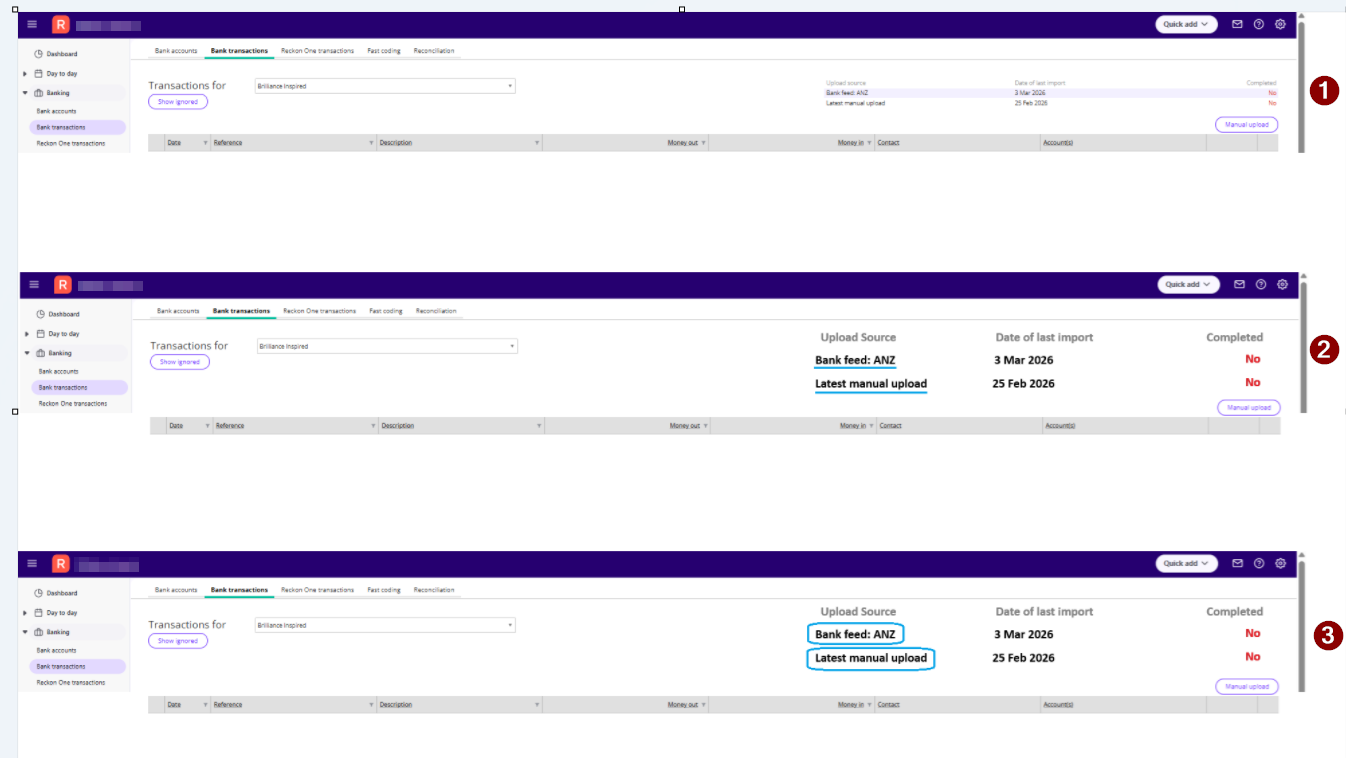1346x758 pixels.
Task: Switch to Reckon One transactions tab in top screenshot
Action: tap(317, 51)
